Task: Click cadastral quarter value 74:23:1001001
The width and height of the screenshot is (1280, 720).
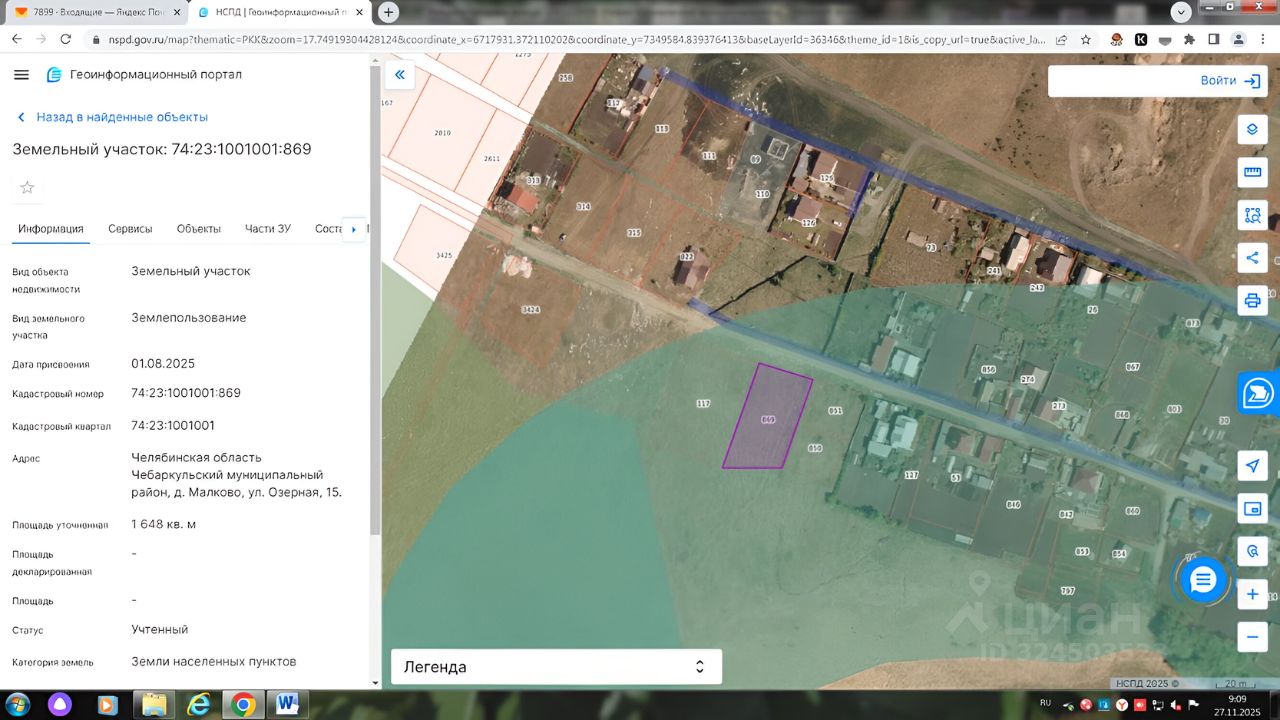Action: tap(173, 425)
